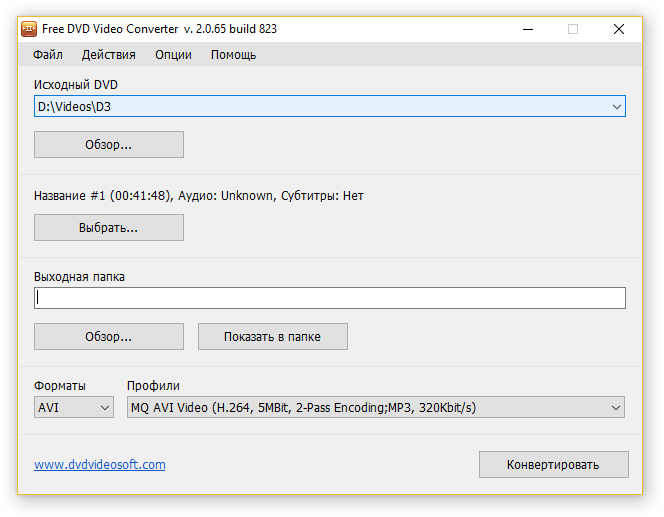Click Обзор button under source DVD
The width and height of the screenshot is (664, 517).
(109, 145)
